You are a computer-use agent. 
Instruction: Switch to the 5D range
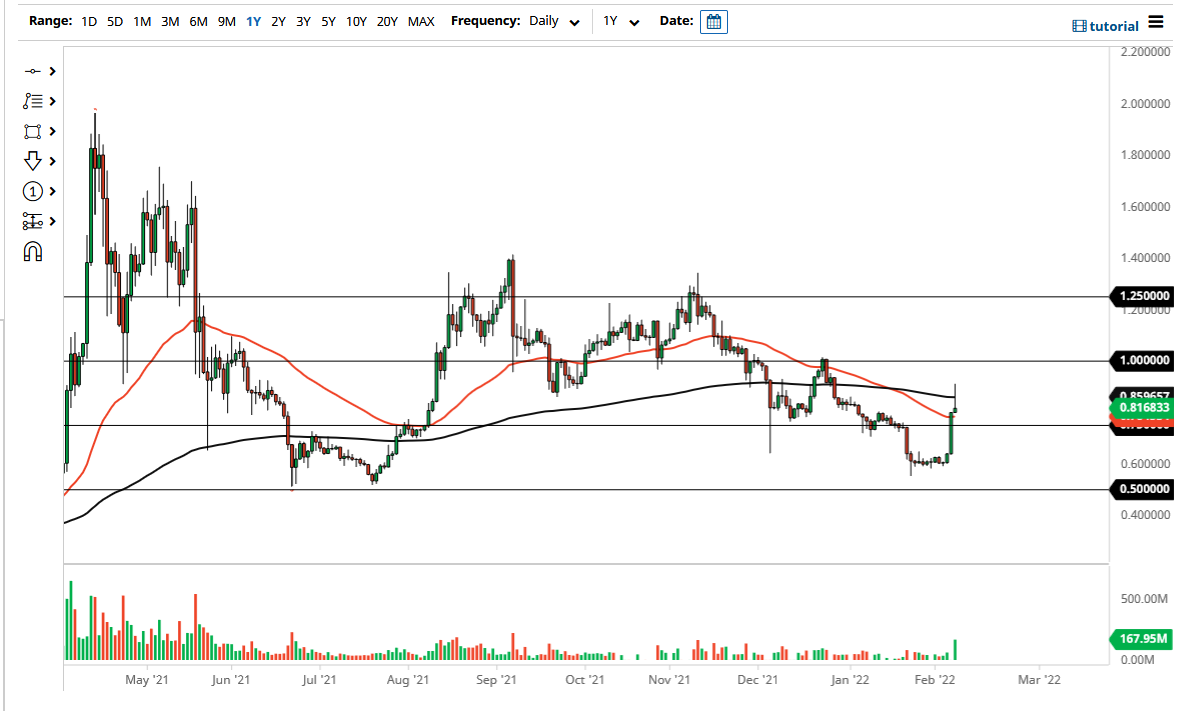tap(114, 20)
